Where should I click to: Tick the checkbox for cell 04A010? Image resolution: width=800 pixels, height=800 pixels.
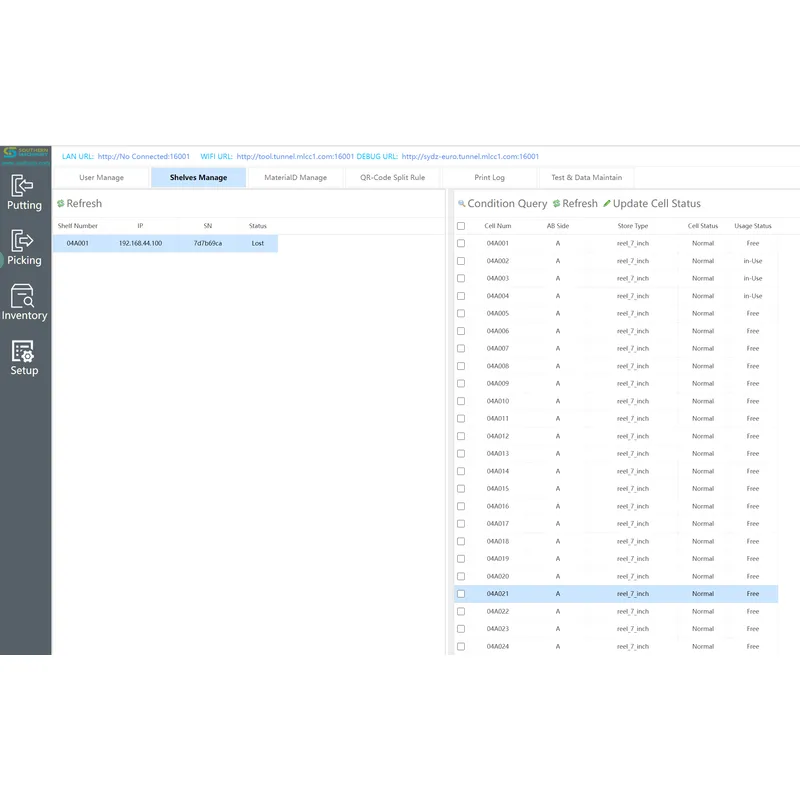(x=461, y=401)
